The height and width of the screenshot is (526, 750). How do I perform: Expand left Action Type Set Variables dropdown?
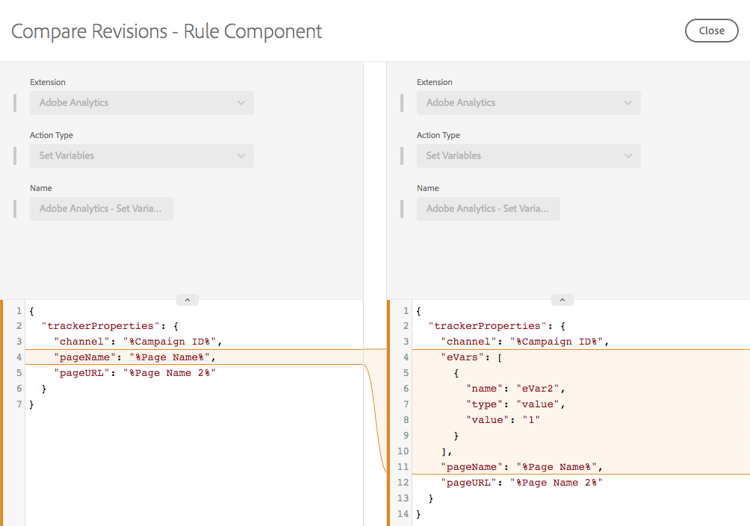(141, 155)
